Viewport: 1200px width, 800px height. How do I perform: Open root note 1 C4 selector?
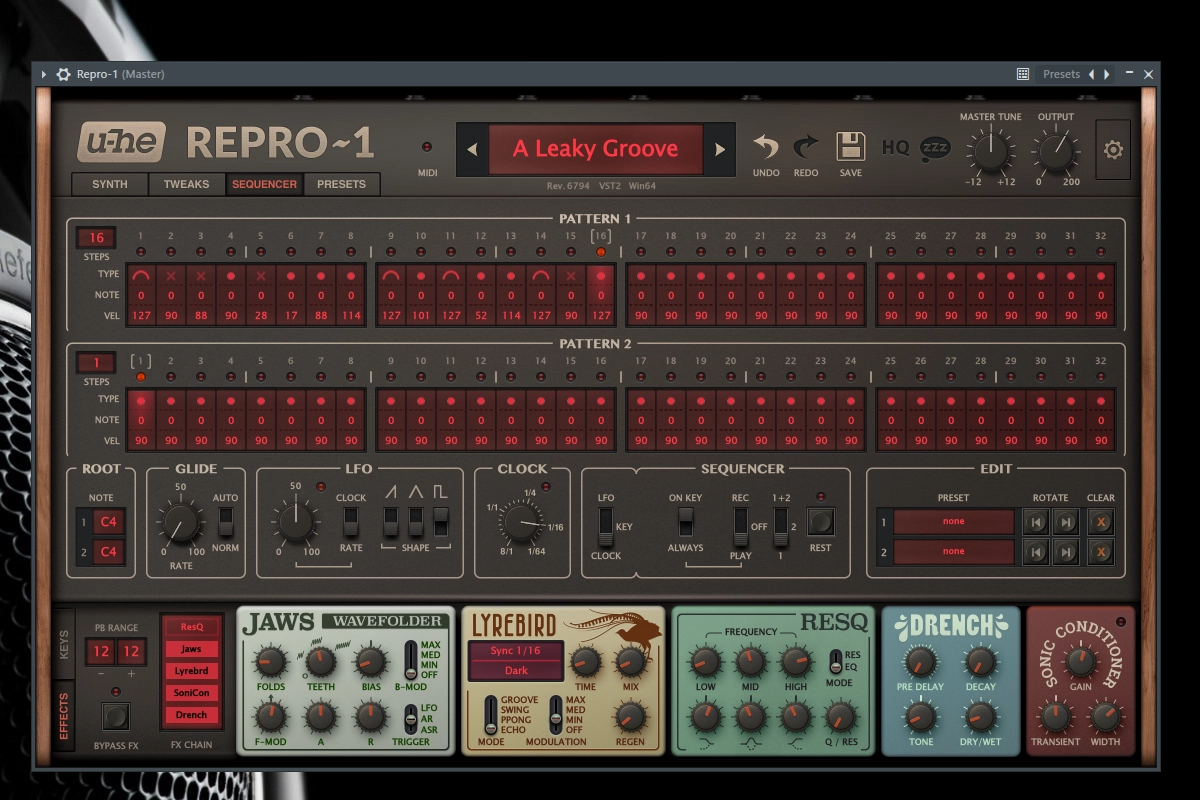108,522
